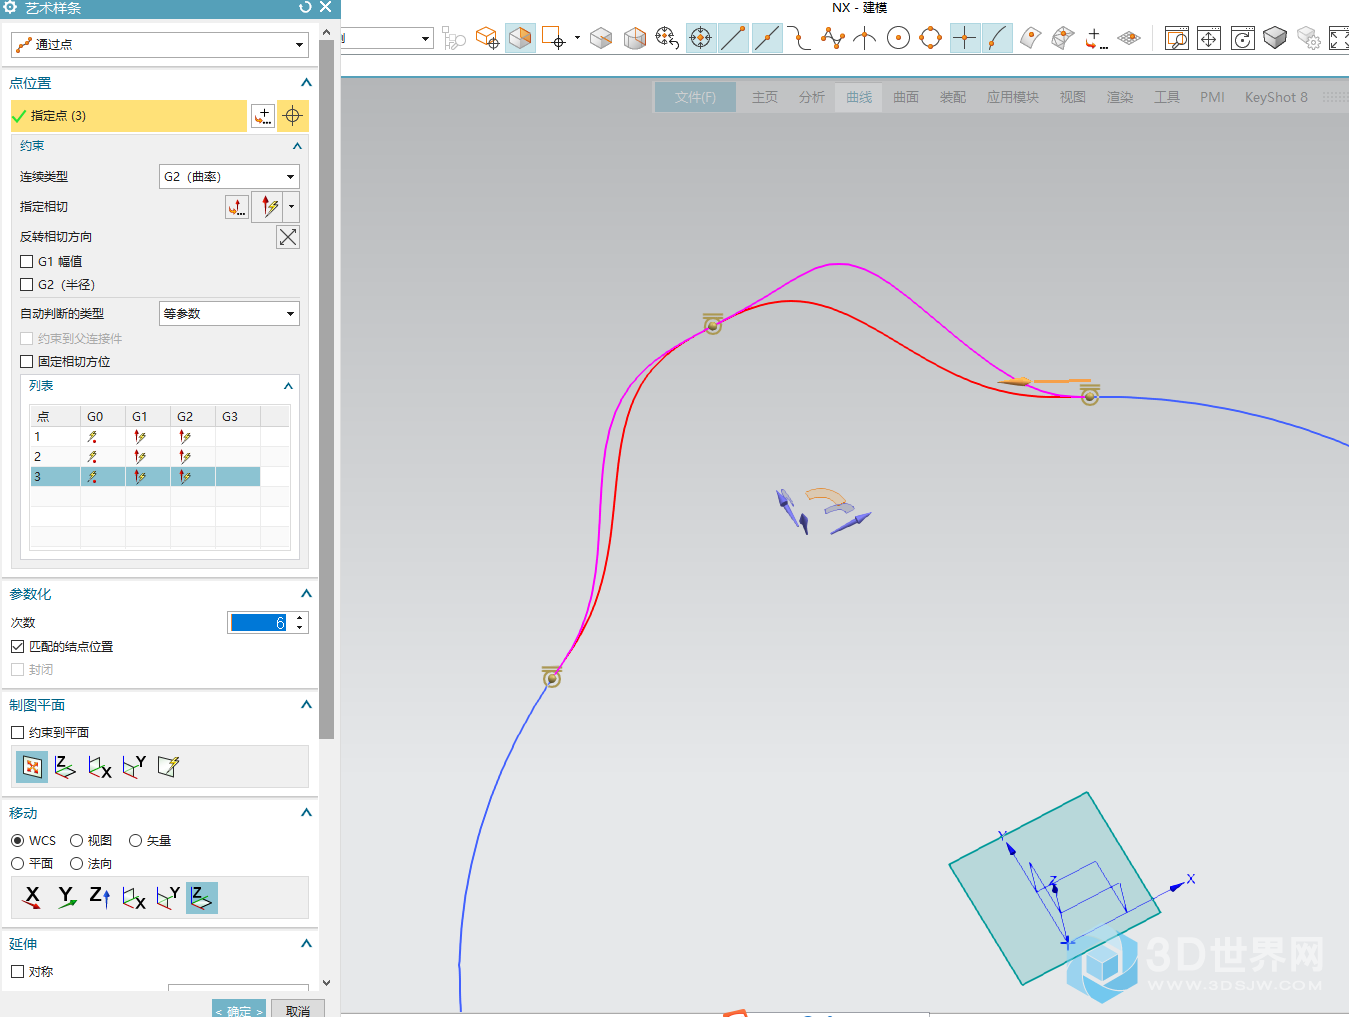Viewport: 1349px width, 1017px height.
Task: Choose the Y axis move direction icon
Action: (x=66, y=898)
